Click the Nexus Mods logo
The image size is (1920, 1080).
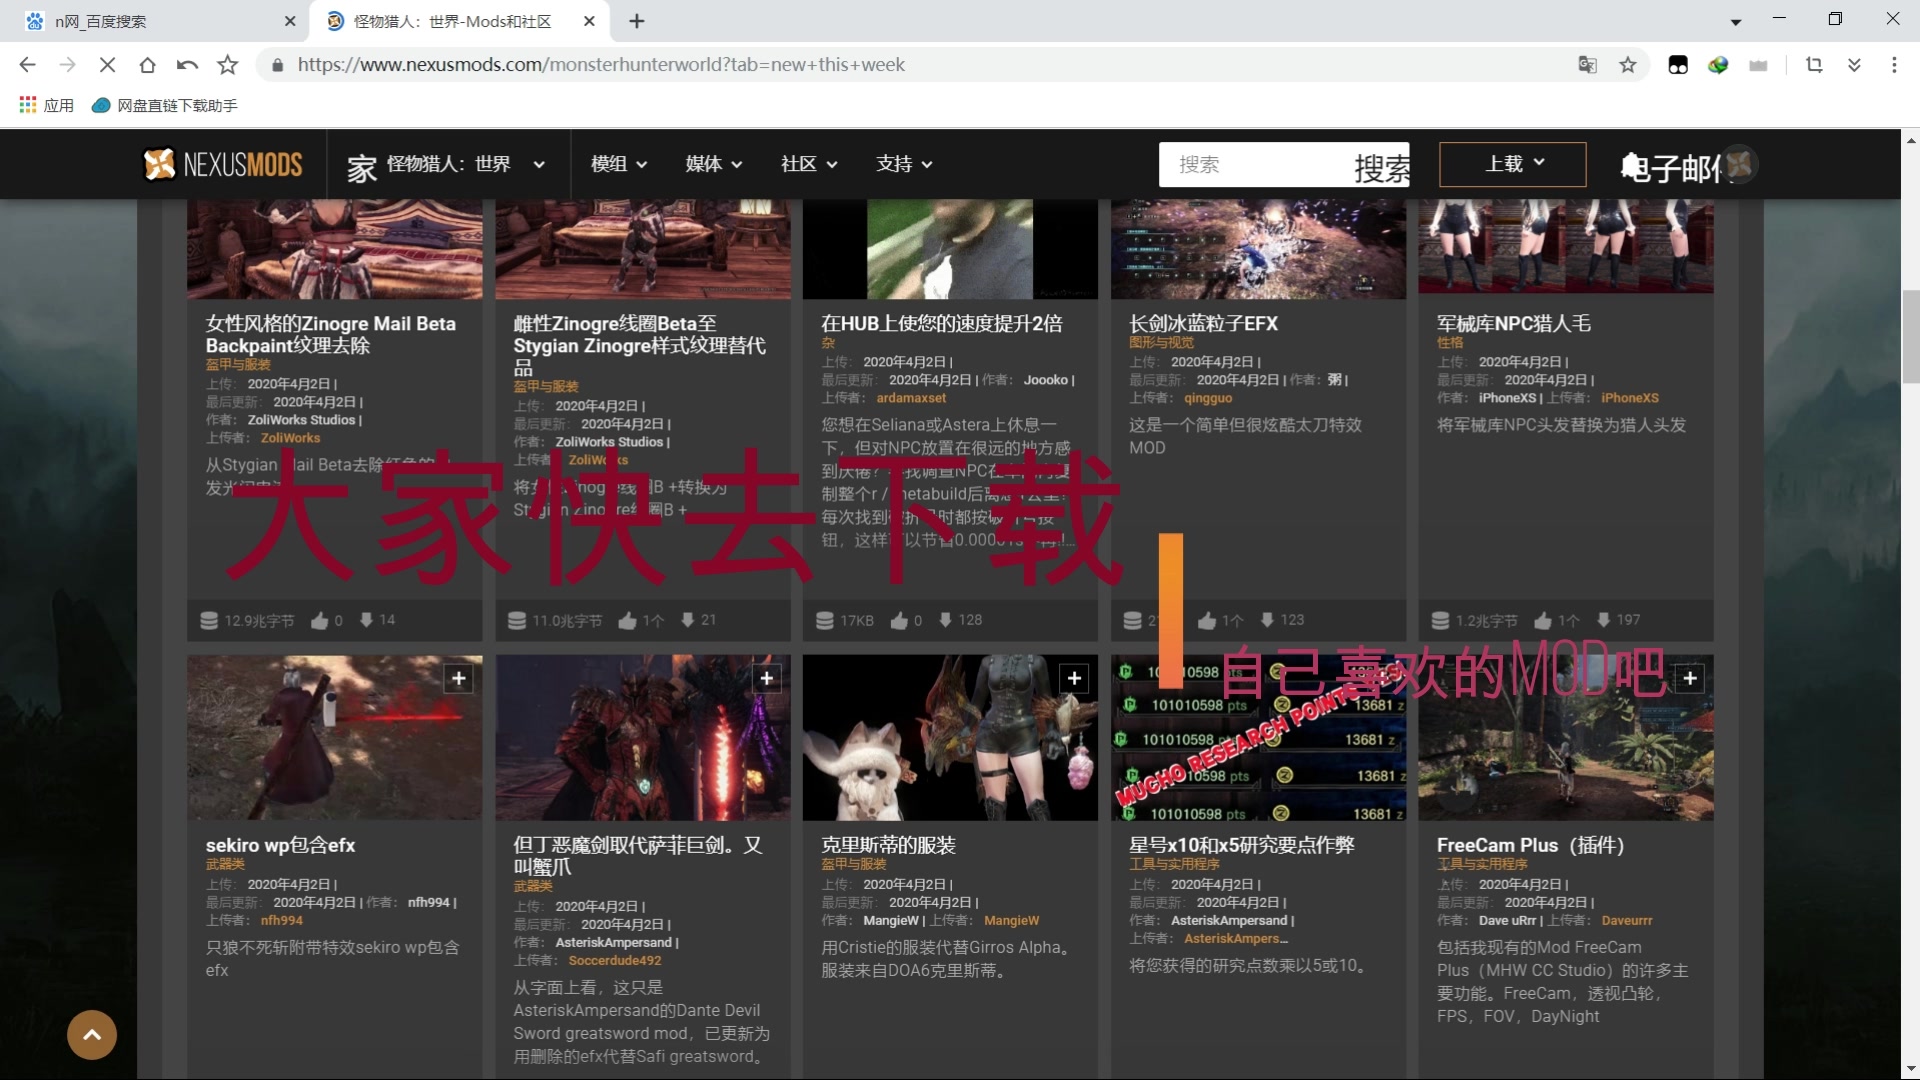click(222, 164)
